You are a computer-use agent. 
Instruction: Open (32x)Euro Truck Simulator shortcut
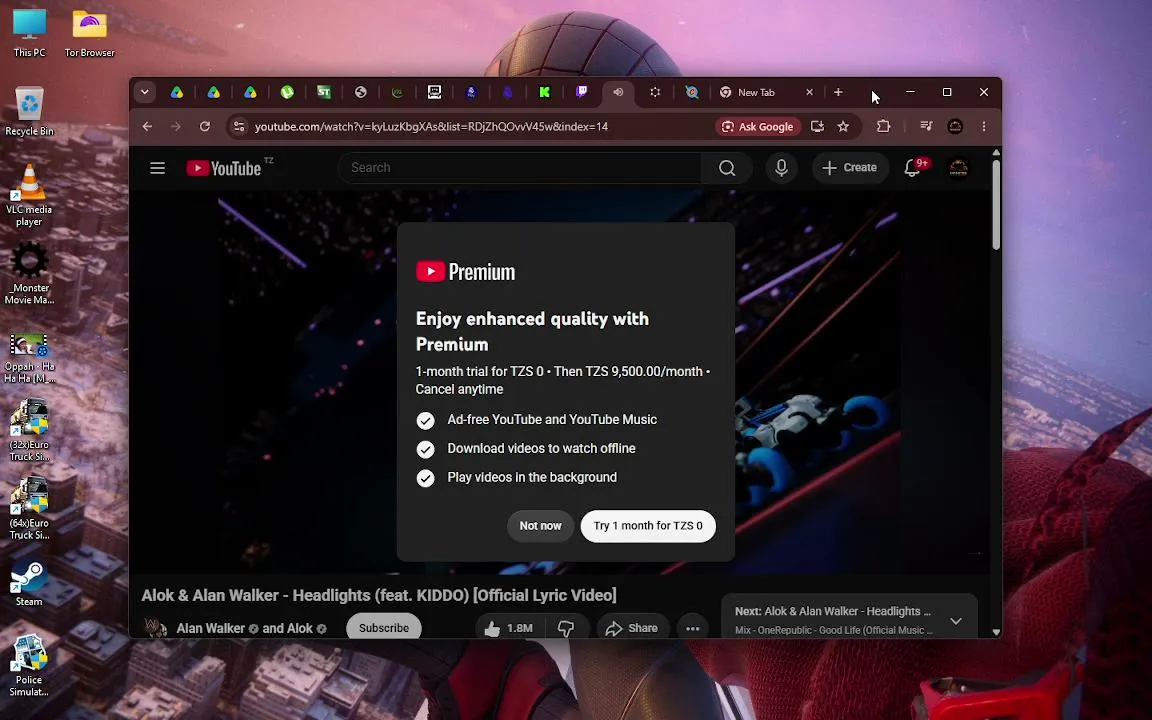pyautogui.click(x=29, y=430)
